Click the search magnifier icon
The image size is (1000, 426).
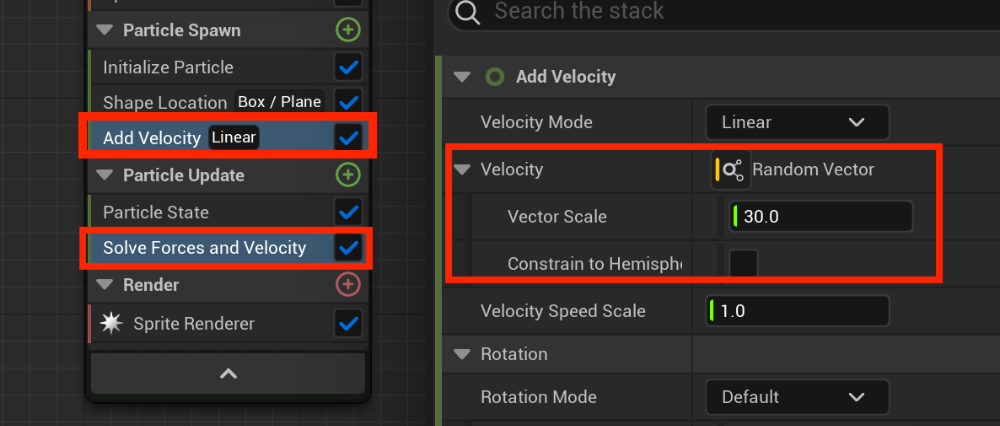click(x=465, y=13)
